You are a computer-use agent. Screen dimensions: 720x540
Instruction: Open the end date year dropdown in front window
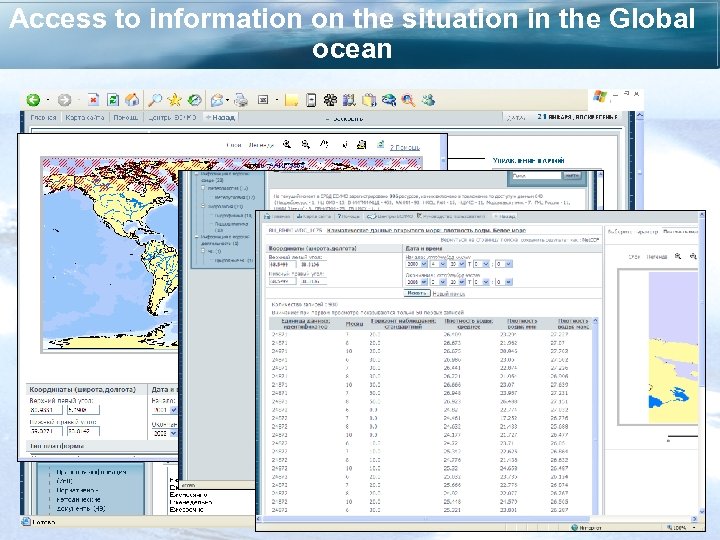pyautogui.click(x=417, y=282)
